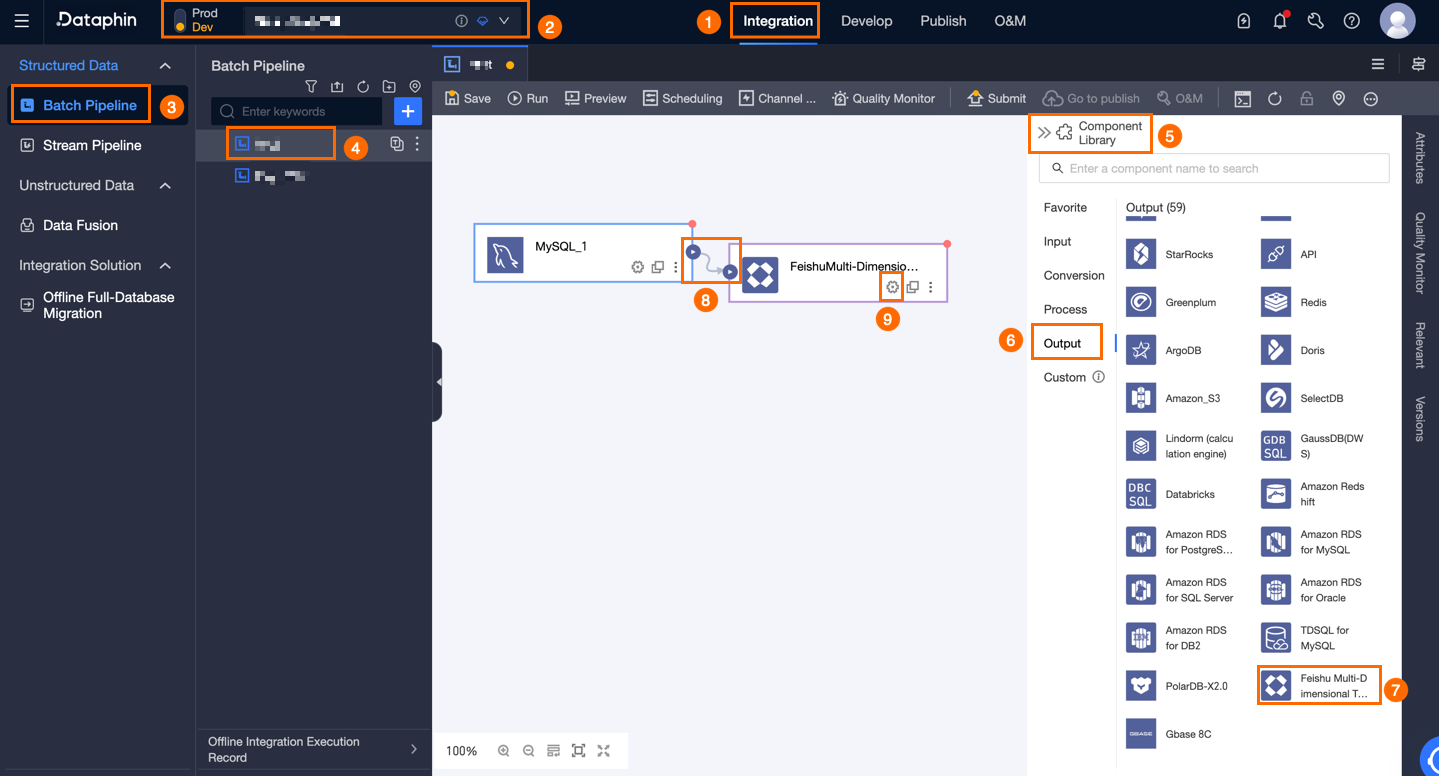Open Channel configuration in the toolbar
This screenshot has height=776, width=1439.
point(778,98)
